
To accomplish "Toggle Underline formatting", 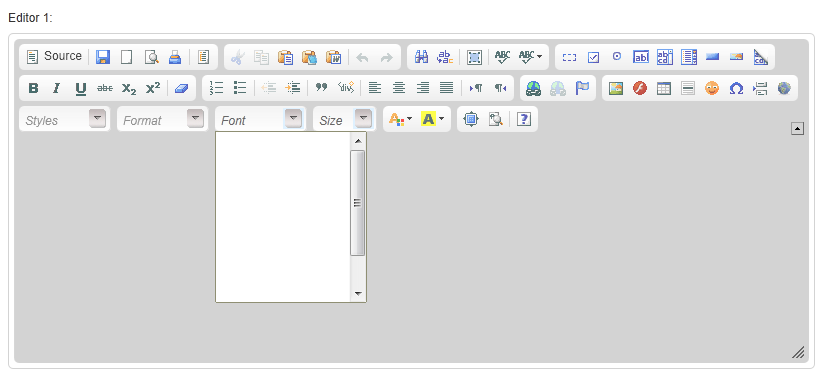I will point(80,88).
